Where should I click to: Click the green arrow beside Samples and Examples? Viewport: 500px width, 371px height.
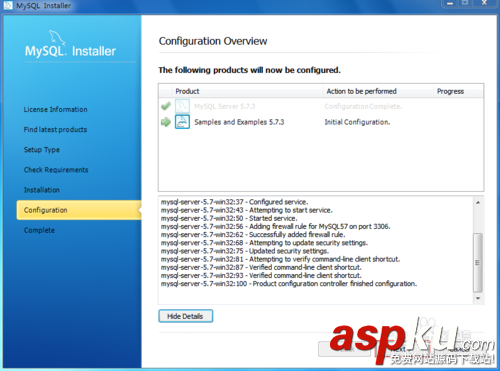click(166, 122)
